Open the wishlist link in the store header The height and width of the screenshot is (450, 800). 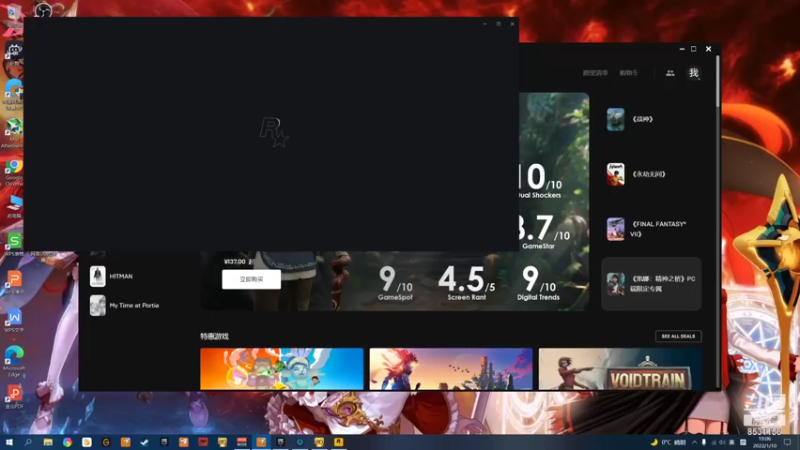(x=595, y=73)
